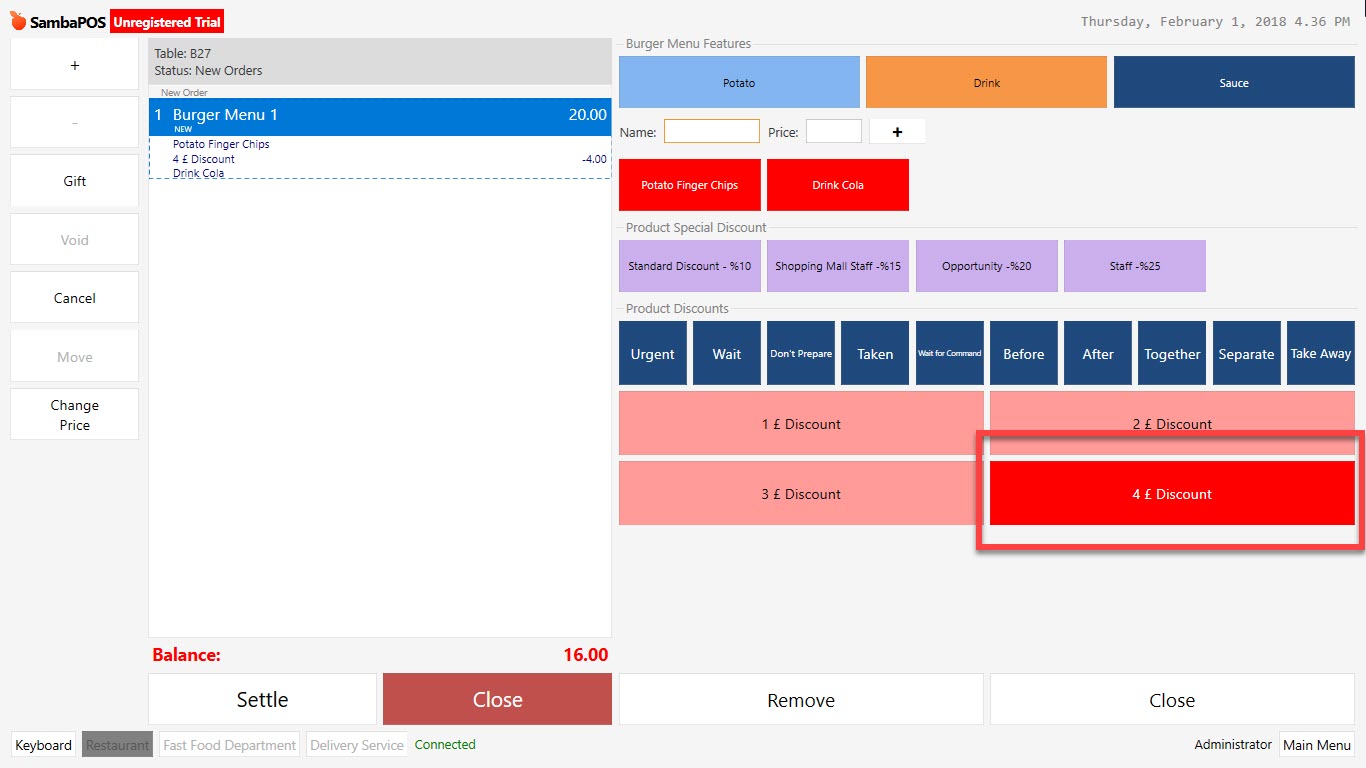
Task: Click the - button in the left panel
Action: point(73,122)
